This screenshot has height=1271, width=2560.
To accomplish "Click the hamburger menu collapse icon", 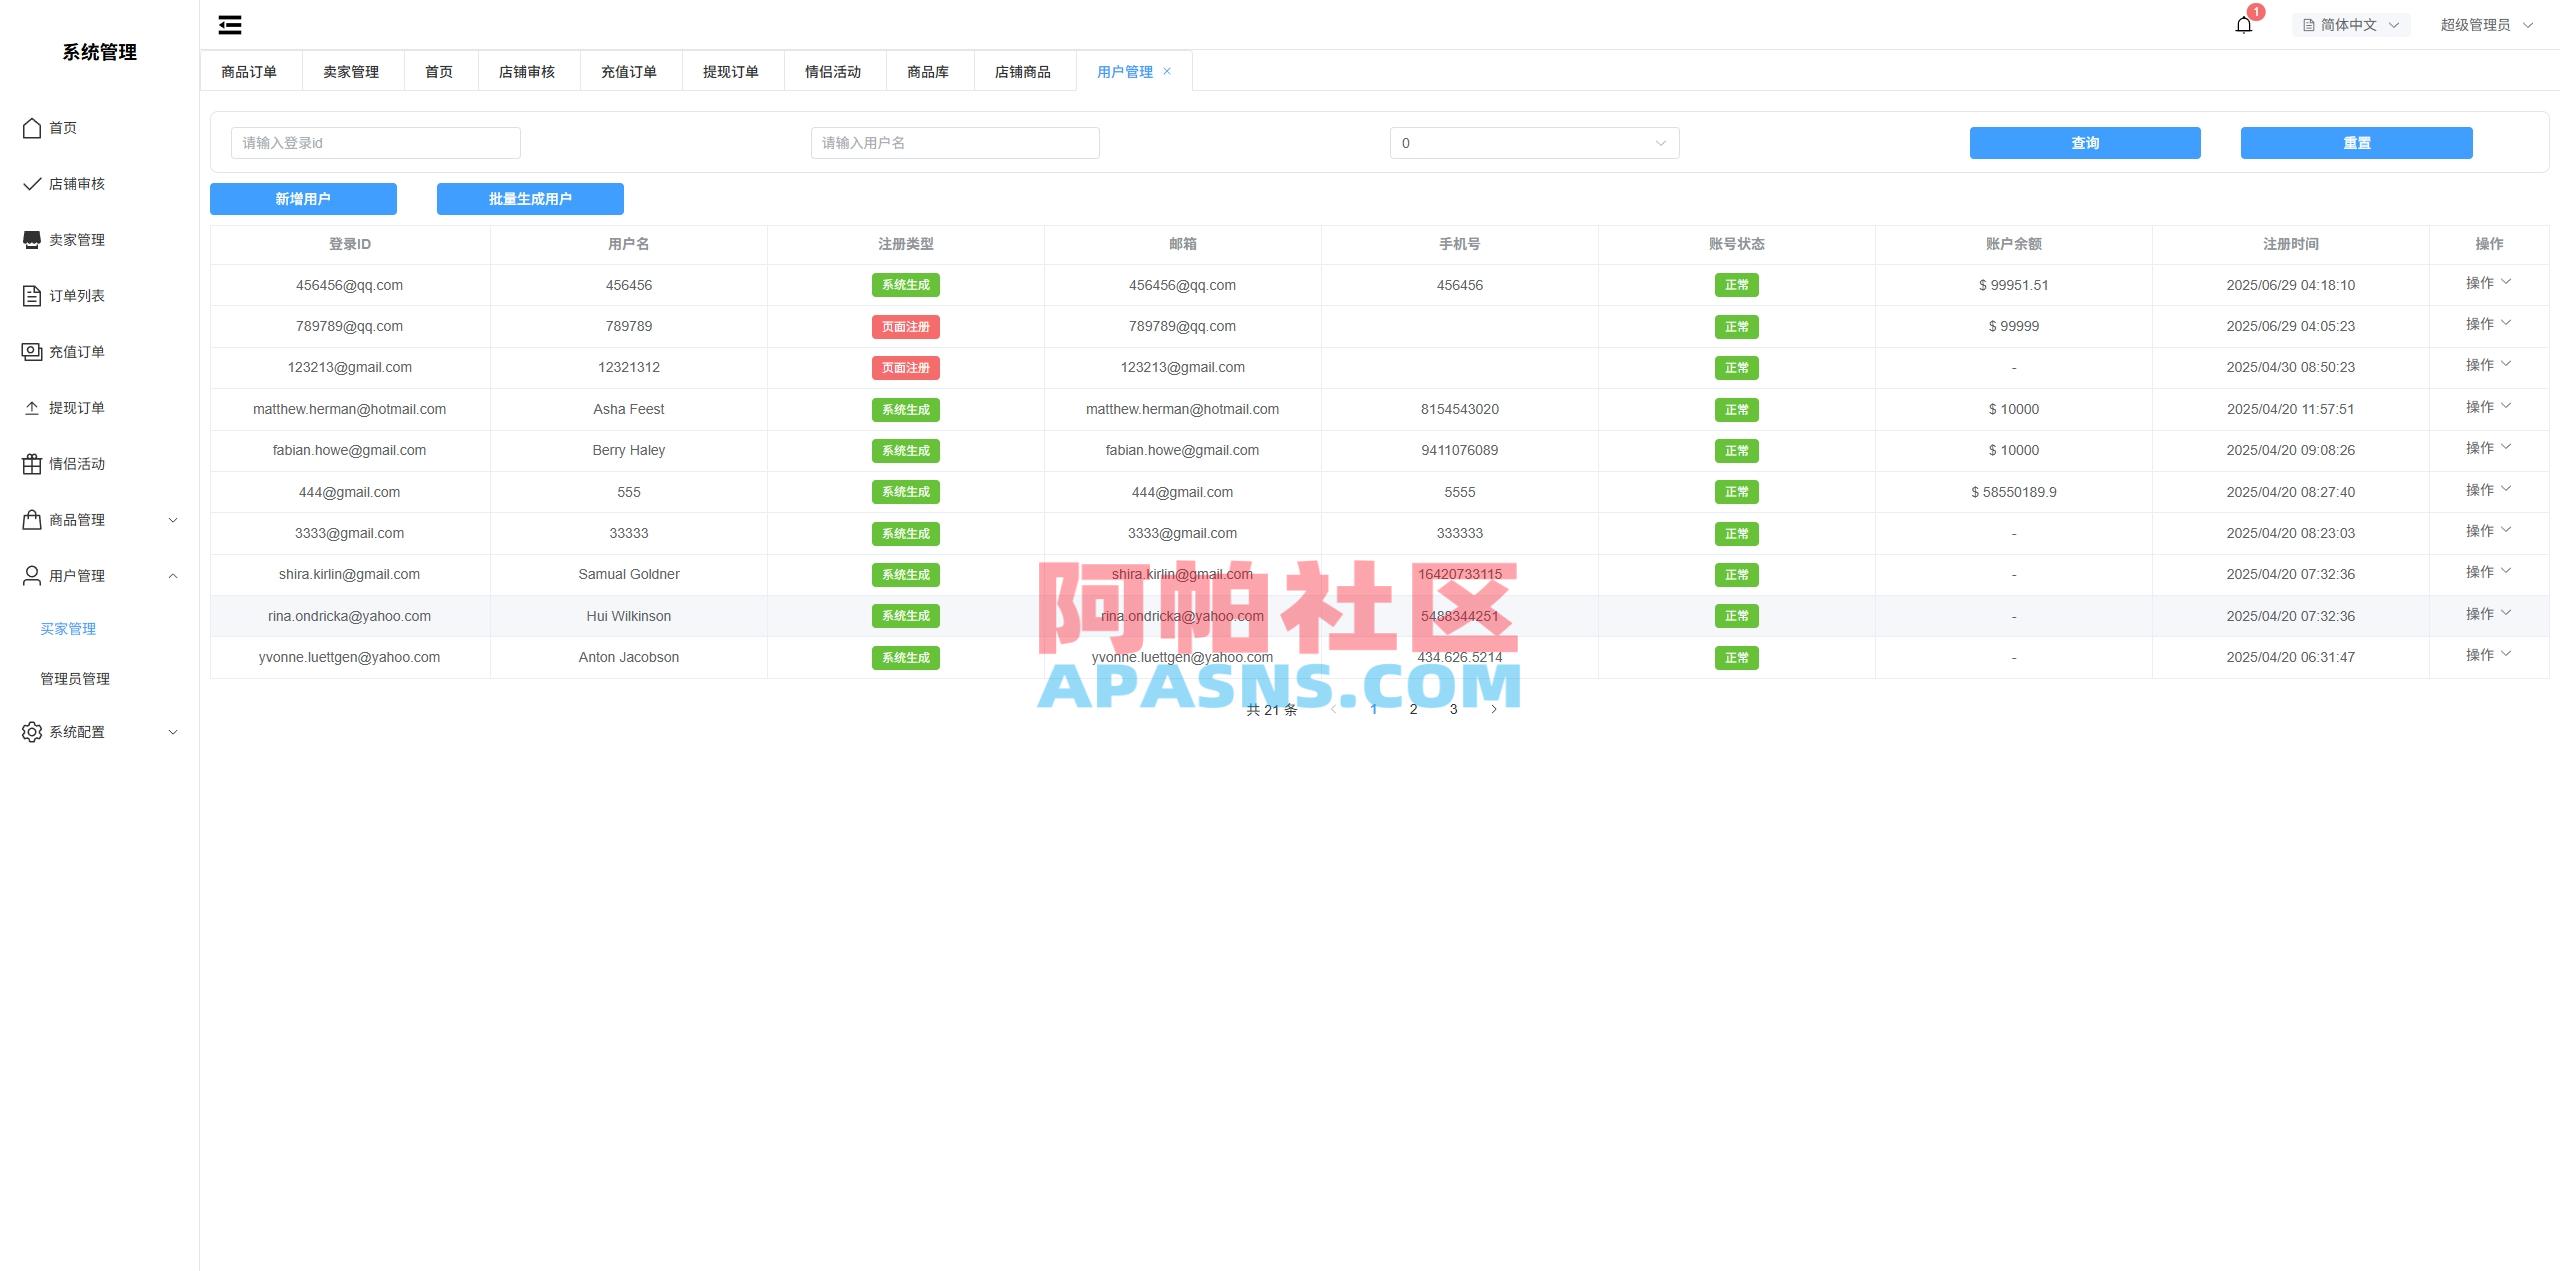I will coord(229,24).
